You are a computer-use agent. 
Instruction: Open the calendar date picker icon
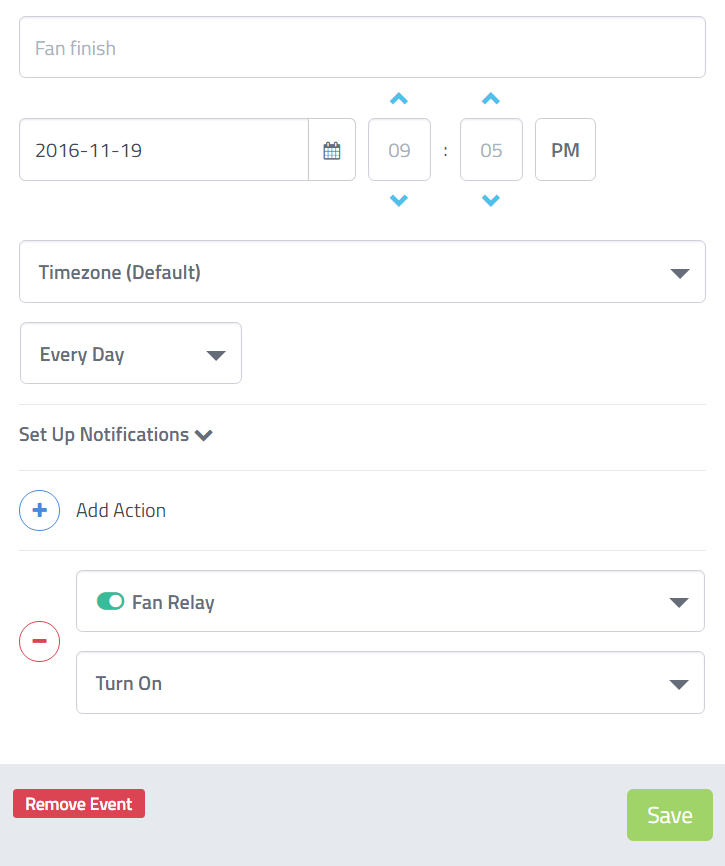coord(332,151)
